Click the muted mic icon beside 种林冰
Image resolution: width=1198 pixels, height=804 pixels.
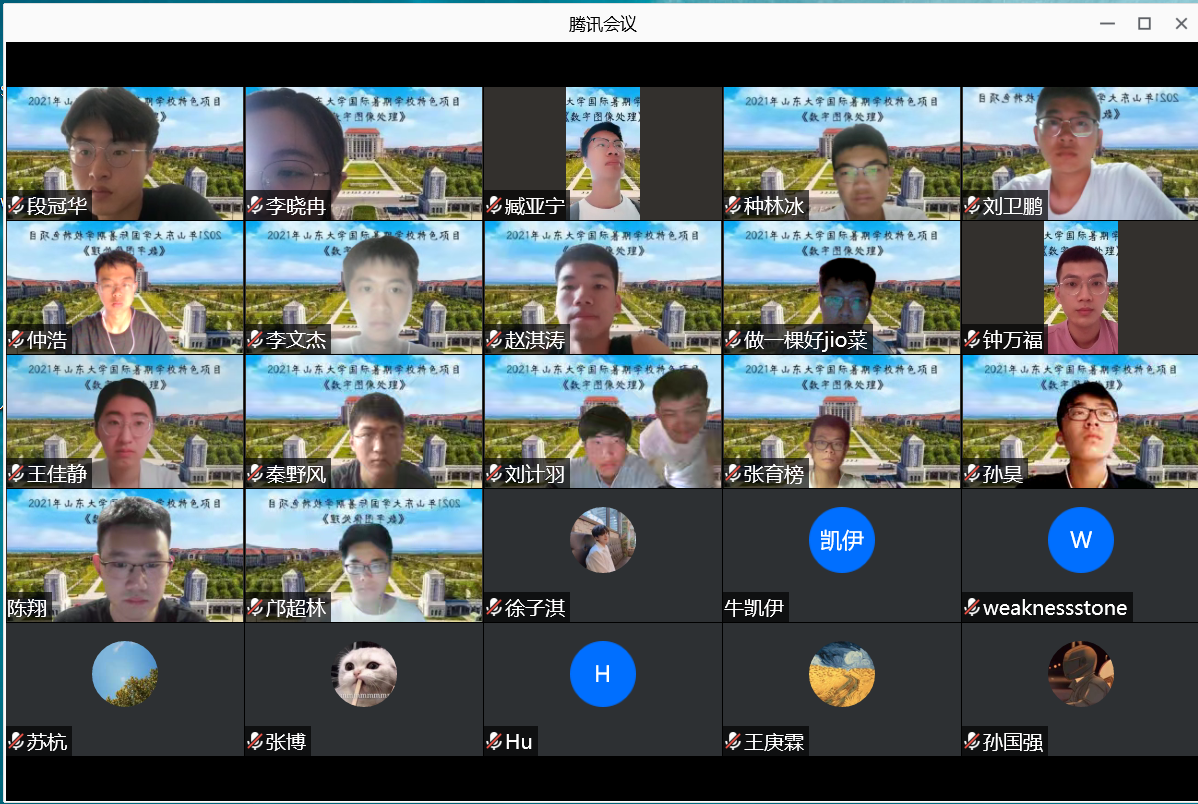tap(733, 206)
